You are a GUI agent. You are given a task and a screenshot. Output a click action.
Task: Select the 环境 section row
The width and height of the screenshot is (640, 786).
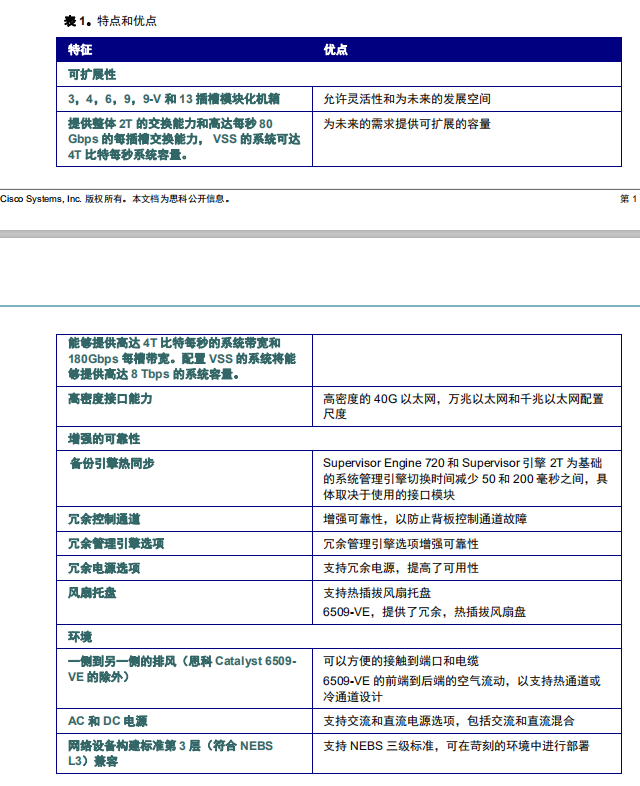(x=80, y=636)
